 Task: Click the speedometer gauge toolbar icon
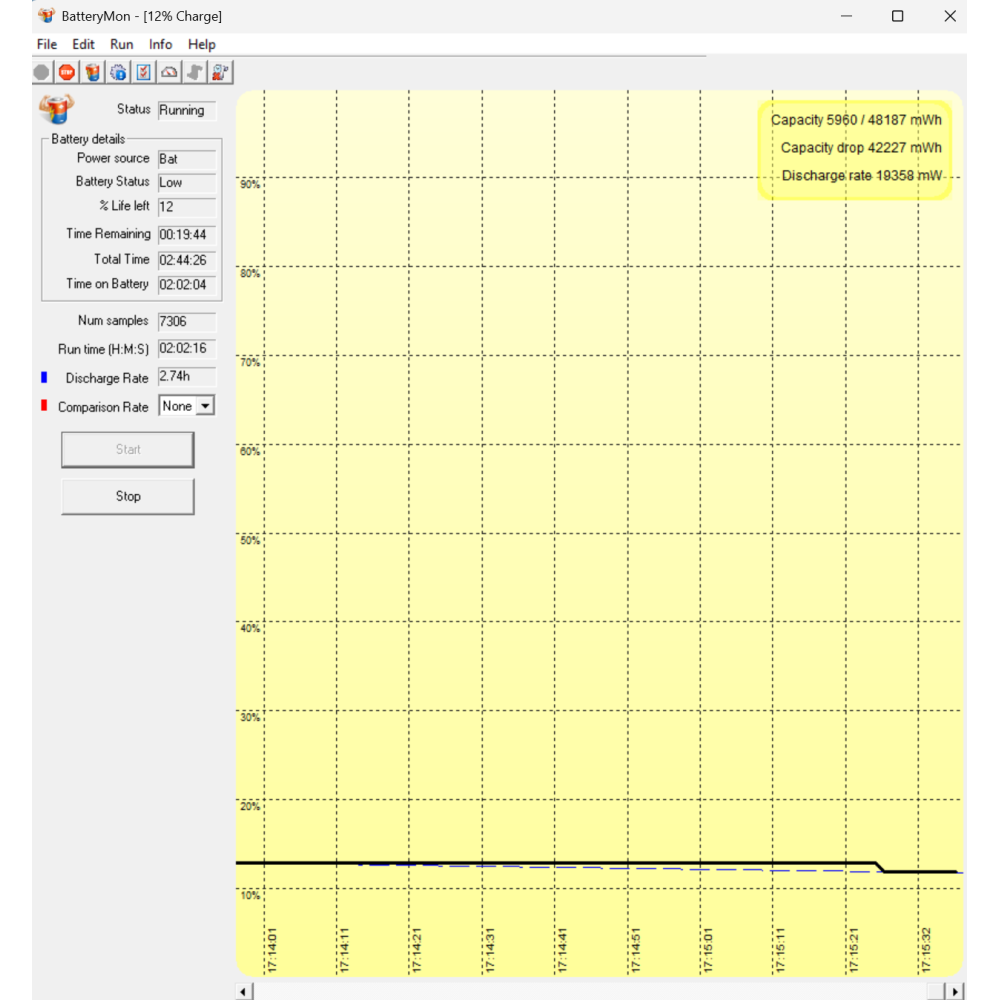click(170, 72)
